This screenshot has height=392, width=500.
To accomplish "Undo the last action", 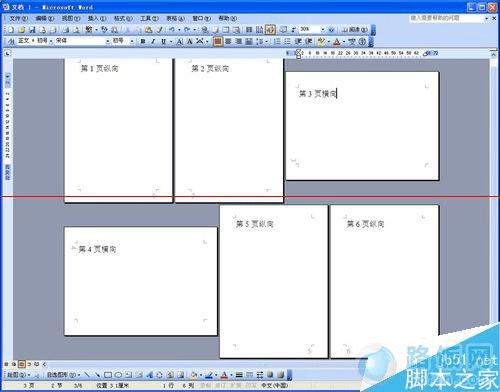I will coord(172,30).
